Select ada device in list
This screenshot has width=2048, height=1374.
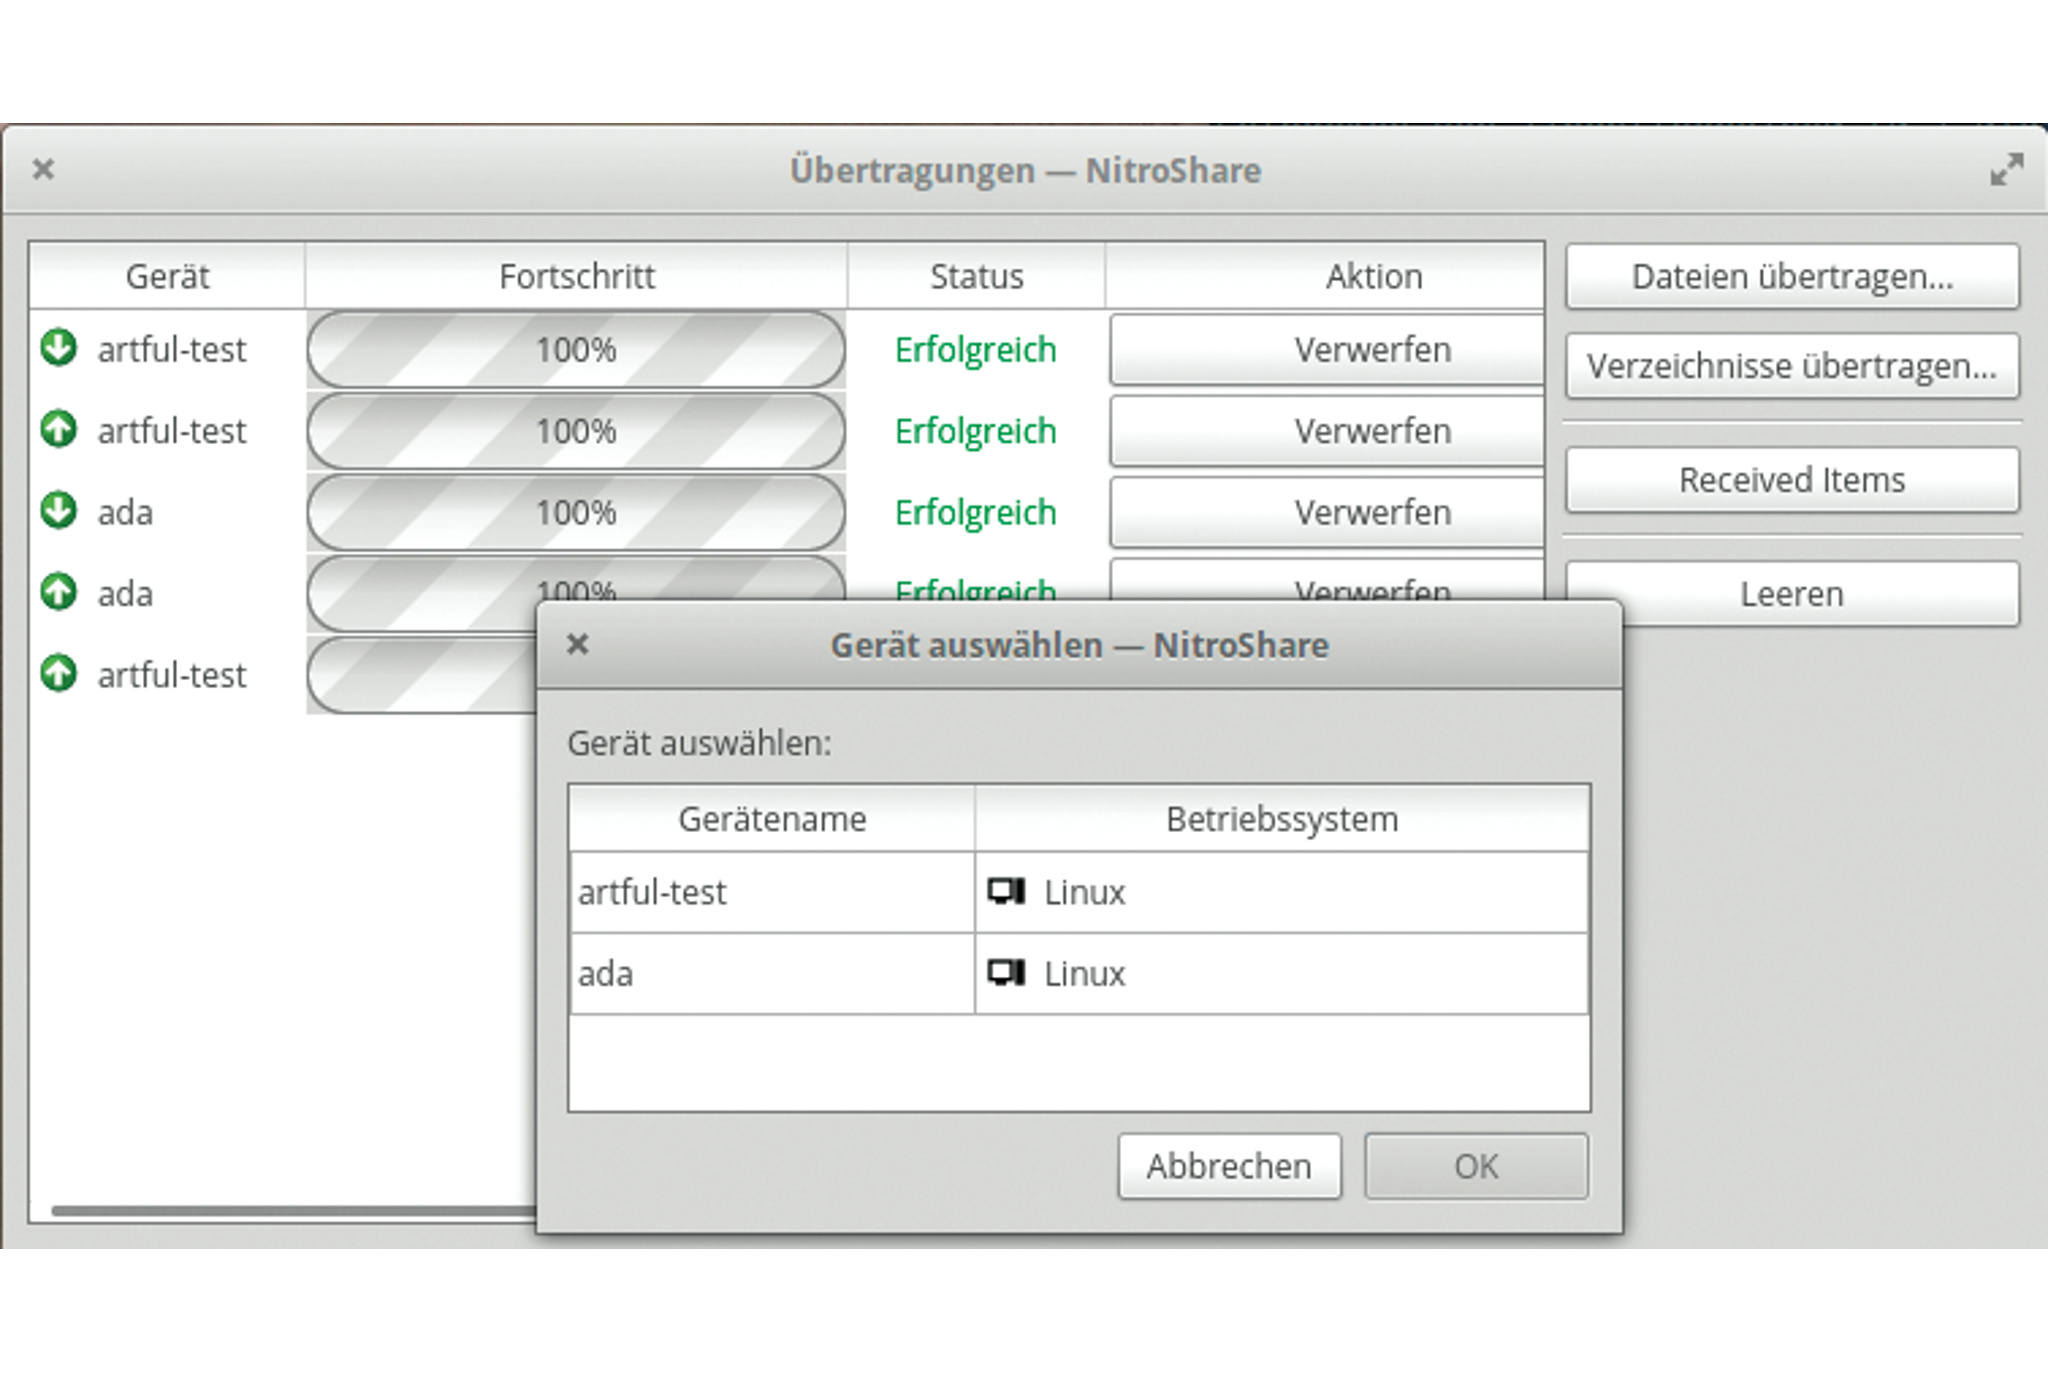pyautogui.click(x=606, y=973)
